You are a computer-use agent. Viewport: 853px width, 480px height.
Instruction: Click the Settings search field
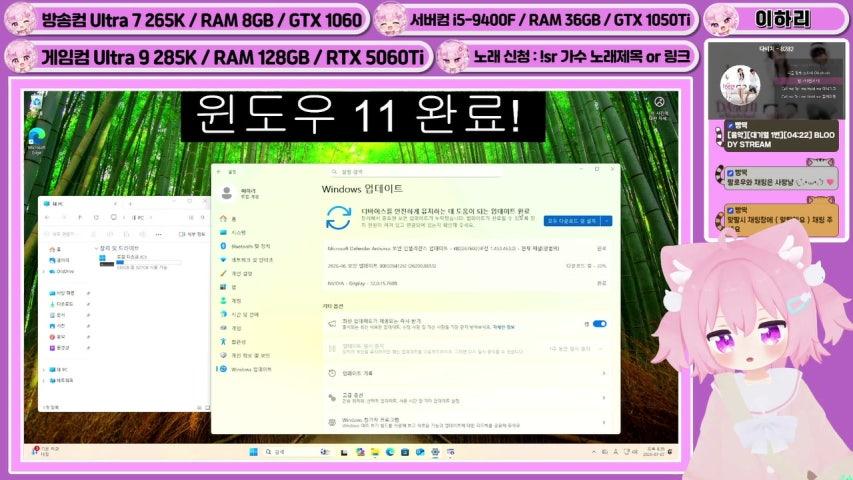point(415,171)
